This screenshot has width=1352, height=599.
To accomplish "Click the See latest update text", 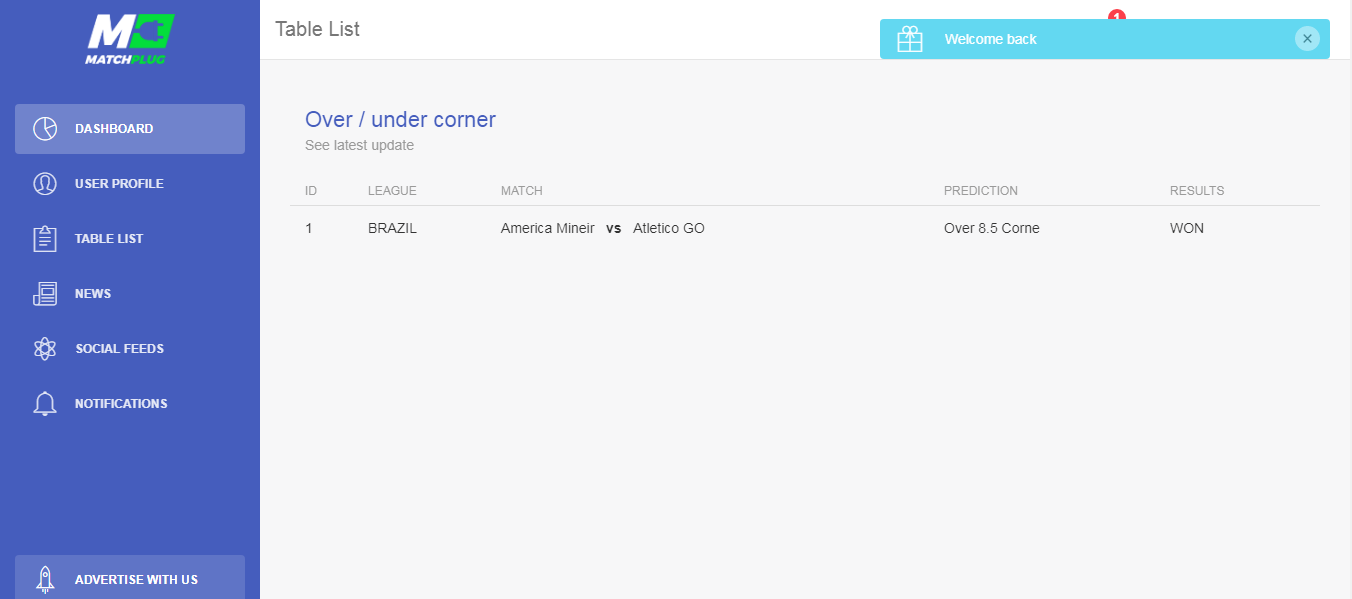I will tap(359, 146).
